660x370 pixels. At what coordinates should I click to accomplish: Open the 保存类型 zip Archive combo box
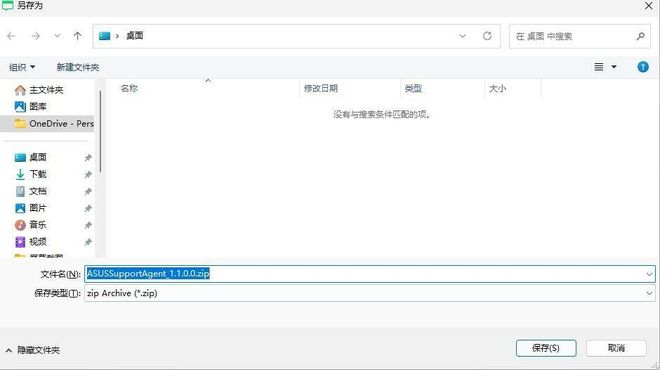pos(370,293)
